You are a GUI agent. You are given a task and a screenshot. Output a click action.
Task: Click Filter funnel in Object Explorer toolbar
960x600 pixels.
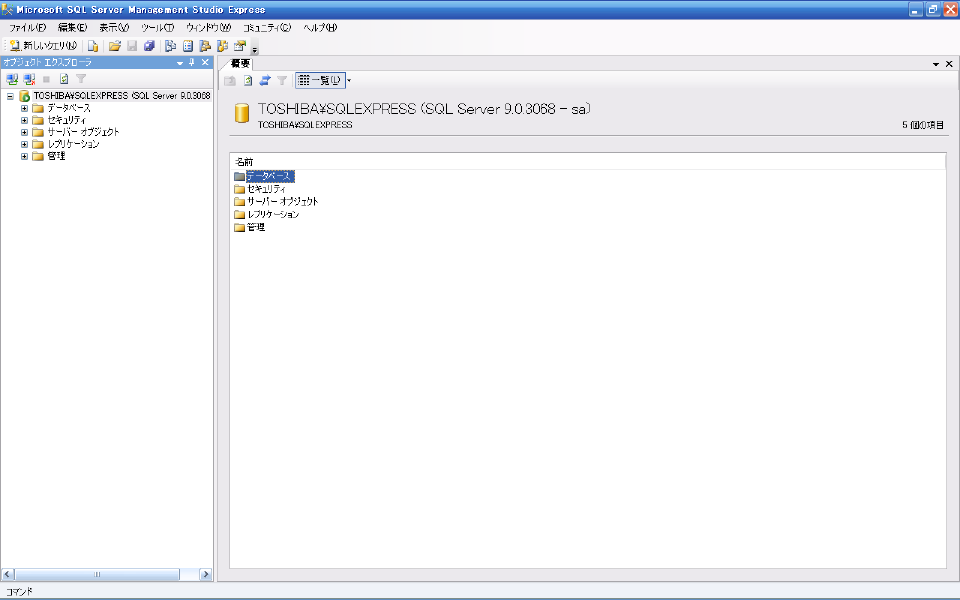tap(81, 79)
